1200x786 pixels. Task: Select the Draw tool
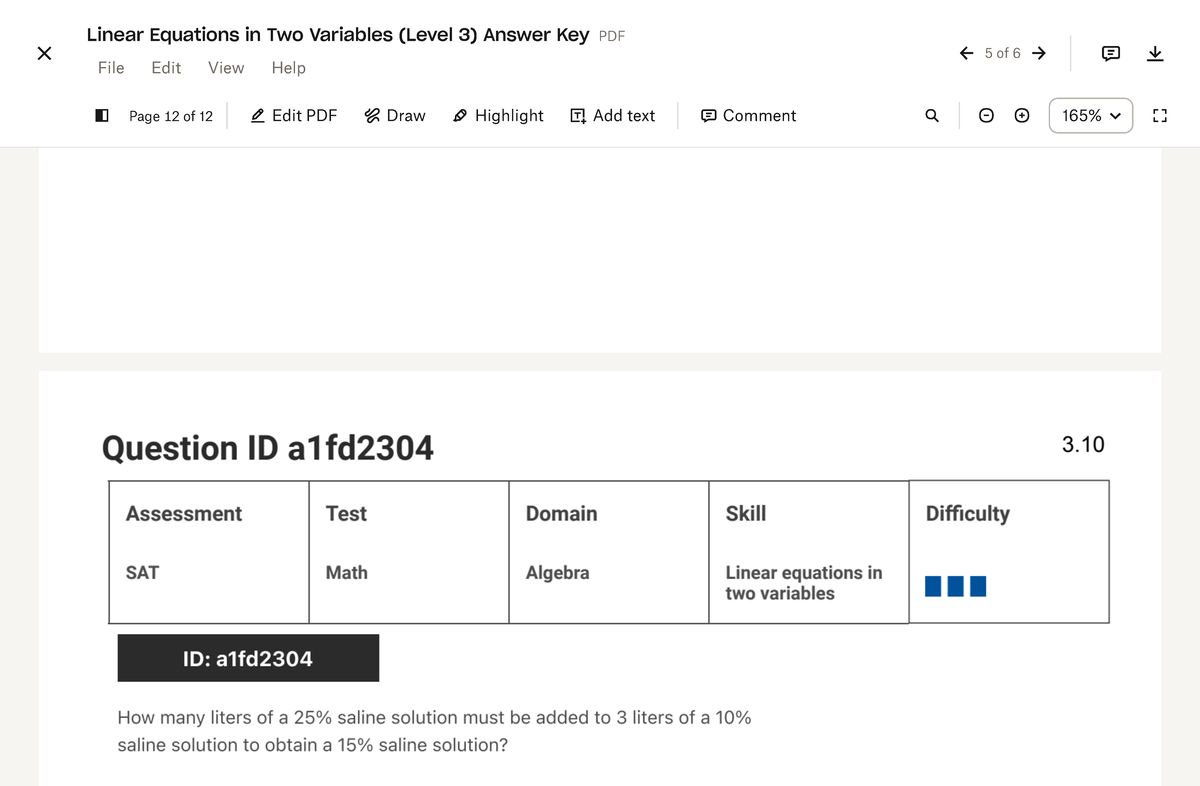[395, 116]
